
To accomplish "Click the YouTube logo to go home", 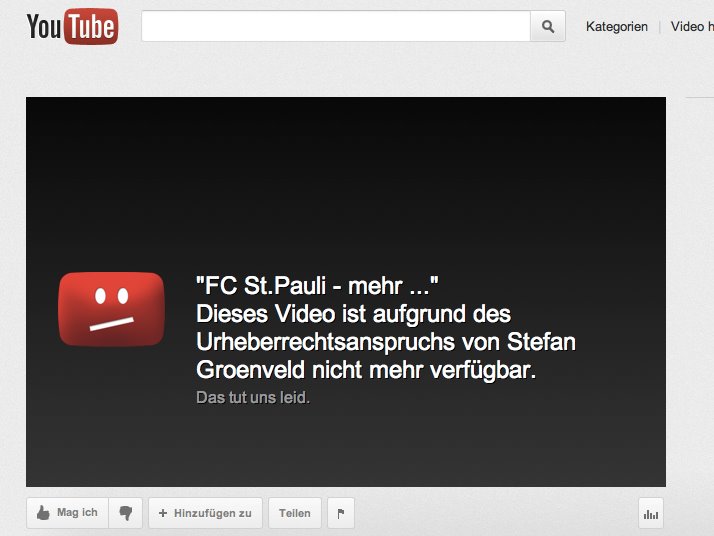I will click(x=72, y=26).
